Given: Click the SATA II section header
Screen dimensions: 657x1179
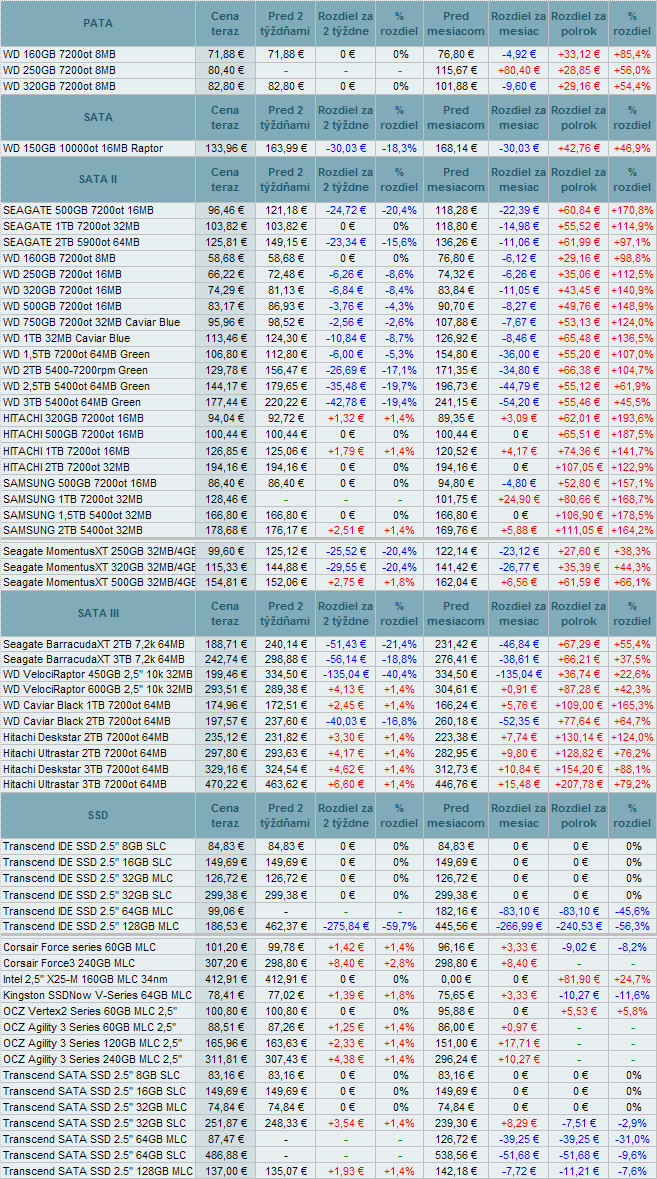Looking at the screenshot, I should pyautogui.click(x=98, y=180).
